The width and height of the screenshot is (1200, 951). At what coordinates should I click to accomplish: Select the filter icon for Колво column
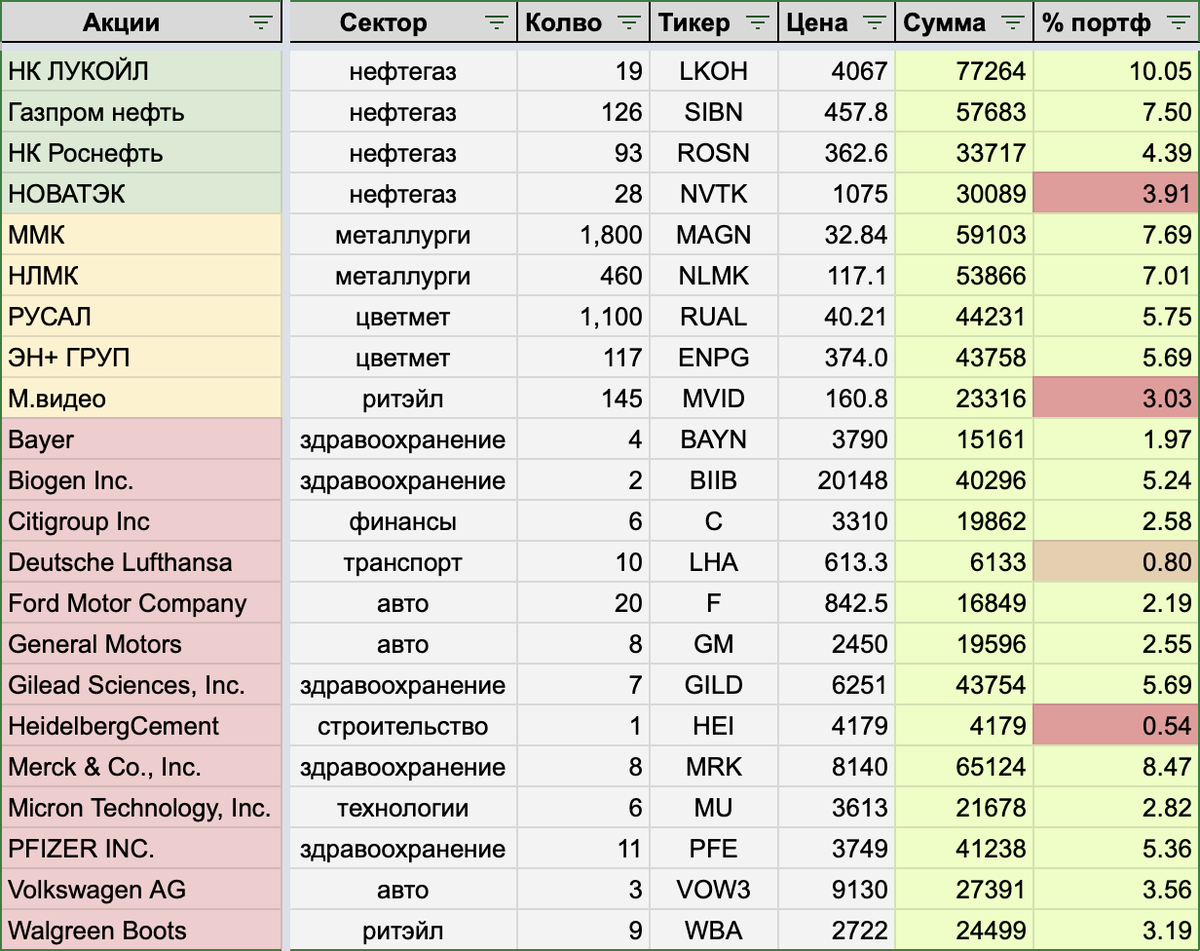pos(628,21)
